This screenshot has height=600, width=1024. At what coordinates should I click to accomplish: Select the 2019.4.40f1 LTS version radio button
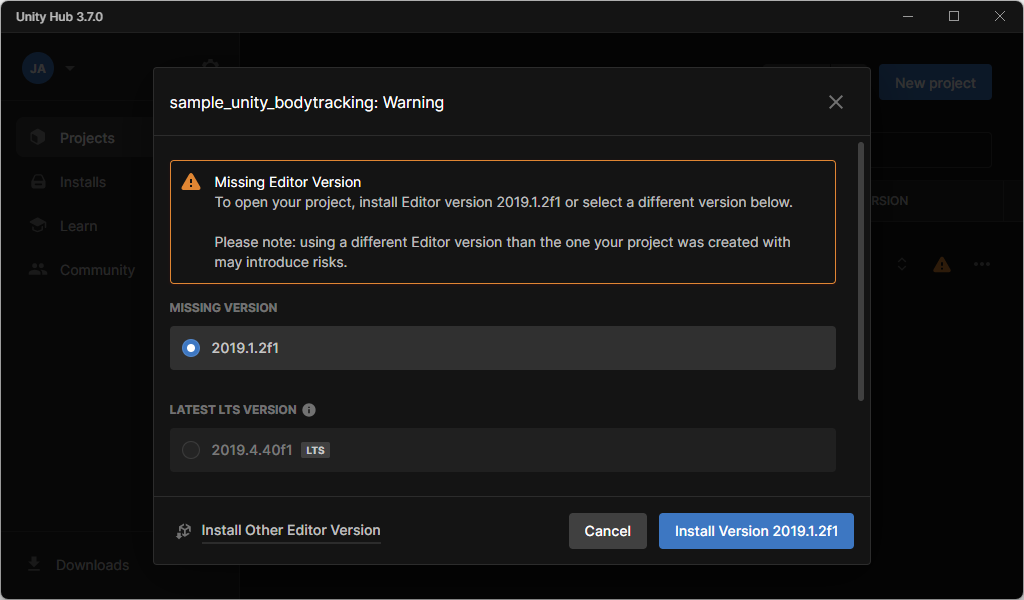[x=191, y=450]
